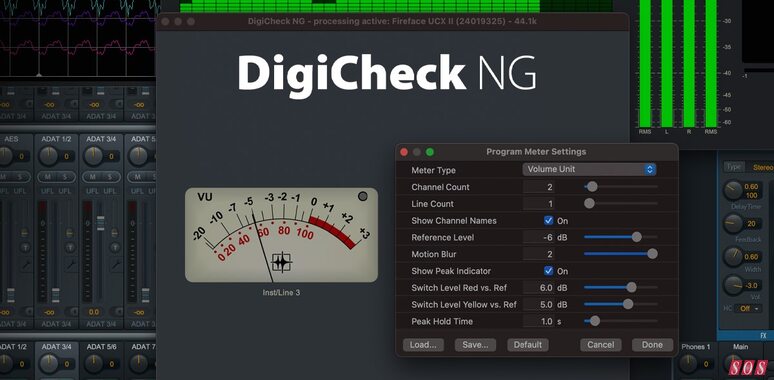Click the Width knob
The height and width of the screenshot is (380, 774).
[733, 257]
